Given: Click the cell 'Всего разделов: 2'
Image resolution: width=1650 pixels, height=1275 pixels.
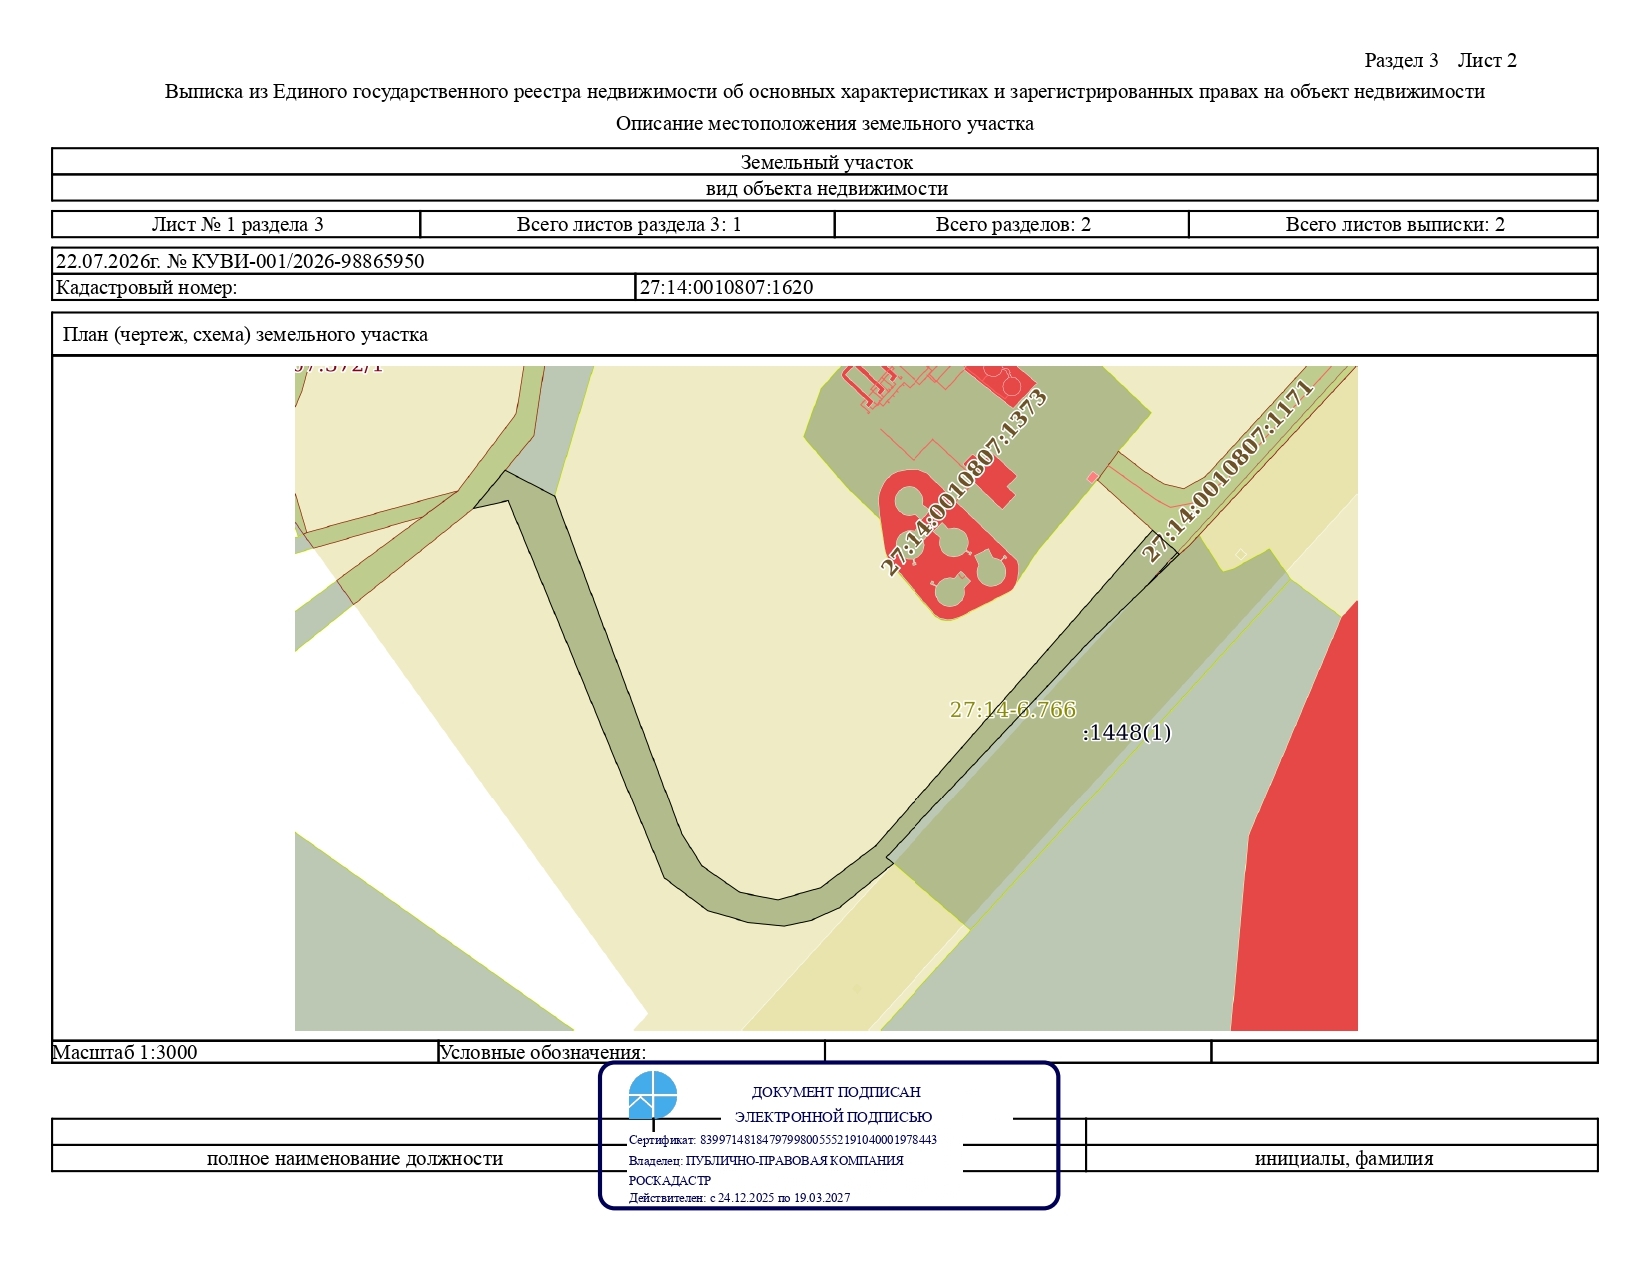Looking at the screenshot, I should pos(1012,224).
